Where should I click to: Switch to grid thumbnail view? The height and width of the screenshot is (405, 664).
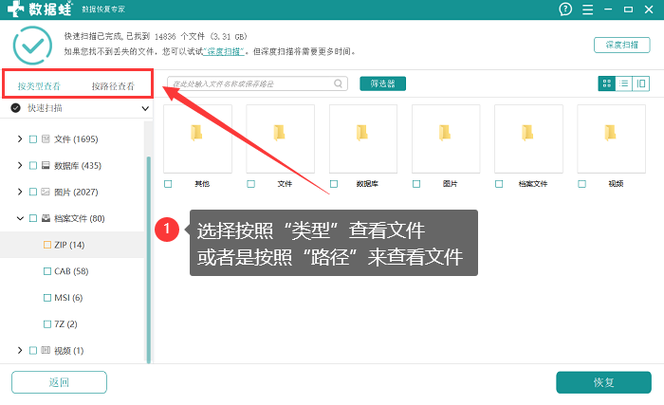[606, 83]
